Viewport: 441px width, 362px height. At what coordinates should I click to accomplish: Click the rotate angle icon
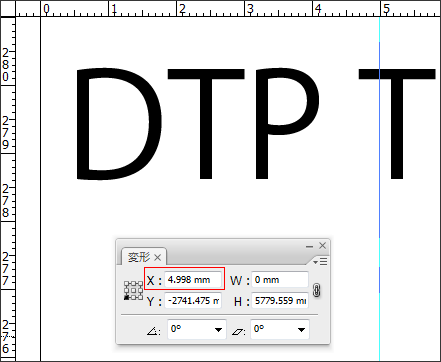[x=154, y=331]
